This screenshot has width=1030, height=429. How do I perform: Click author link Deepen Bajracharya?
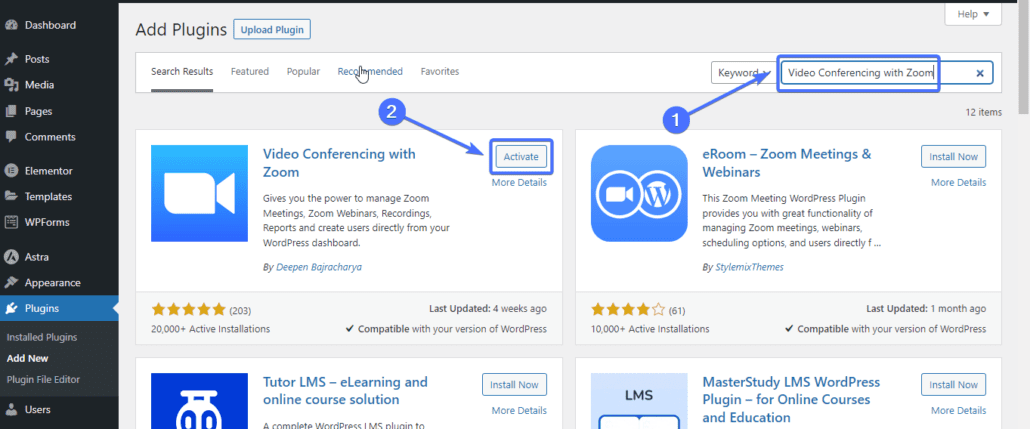[319, 267]
